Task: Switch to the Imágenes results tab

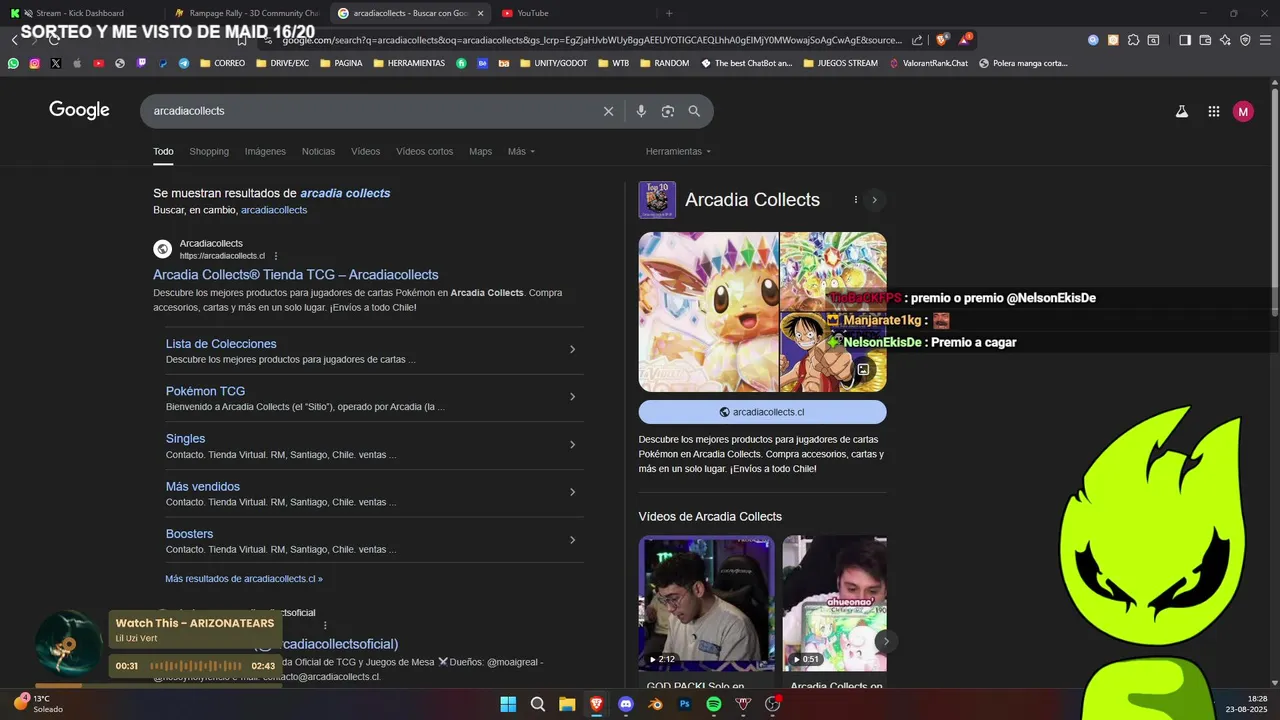Action: pyautogui.click(x=265, y=151)
